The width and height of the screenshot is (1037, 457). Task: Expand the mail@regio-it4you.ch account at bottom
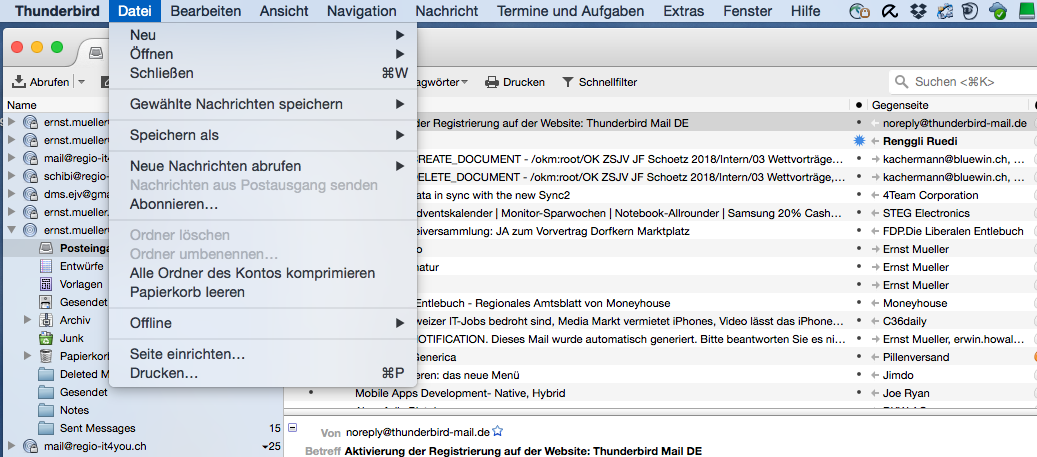[x=11, y=446]
